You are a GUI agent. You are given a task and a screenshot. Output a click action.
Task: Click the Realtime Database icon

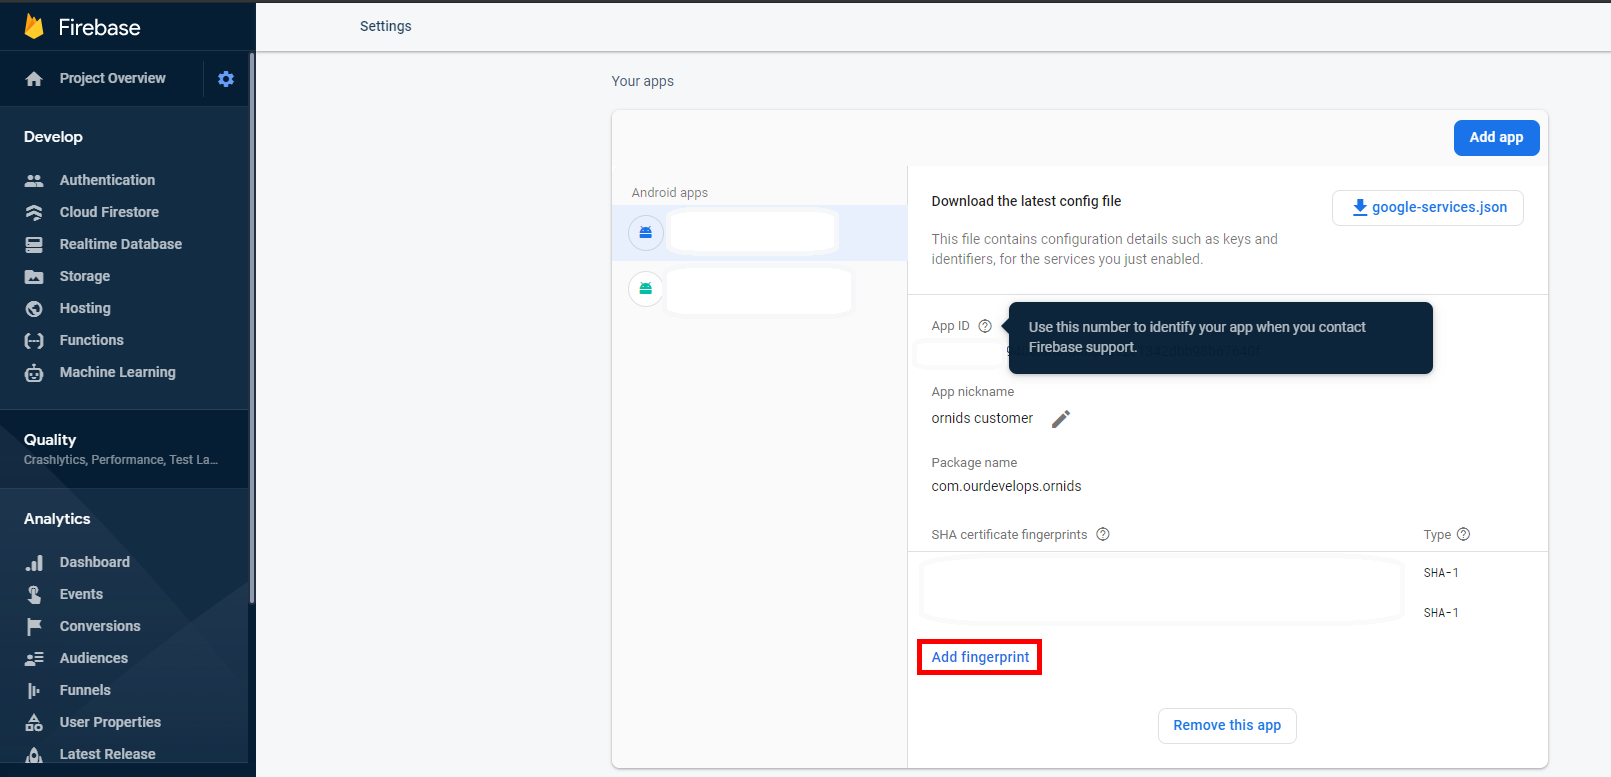(x=34, y=245)
